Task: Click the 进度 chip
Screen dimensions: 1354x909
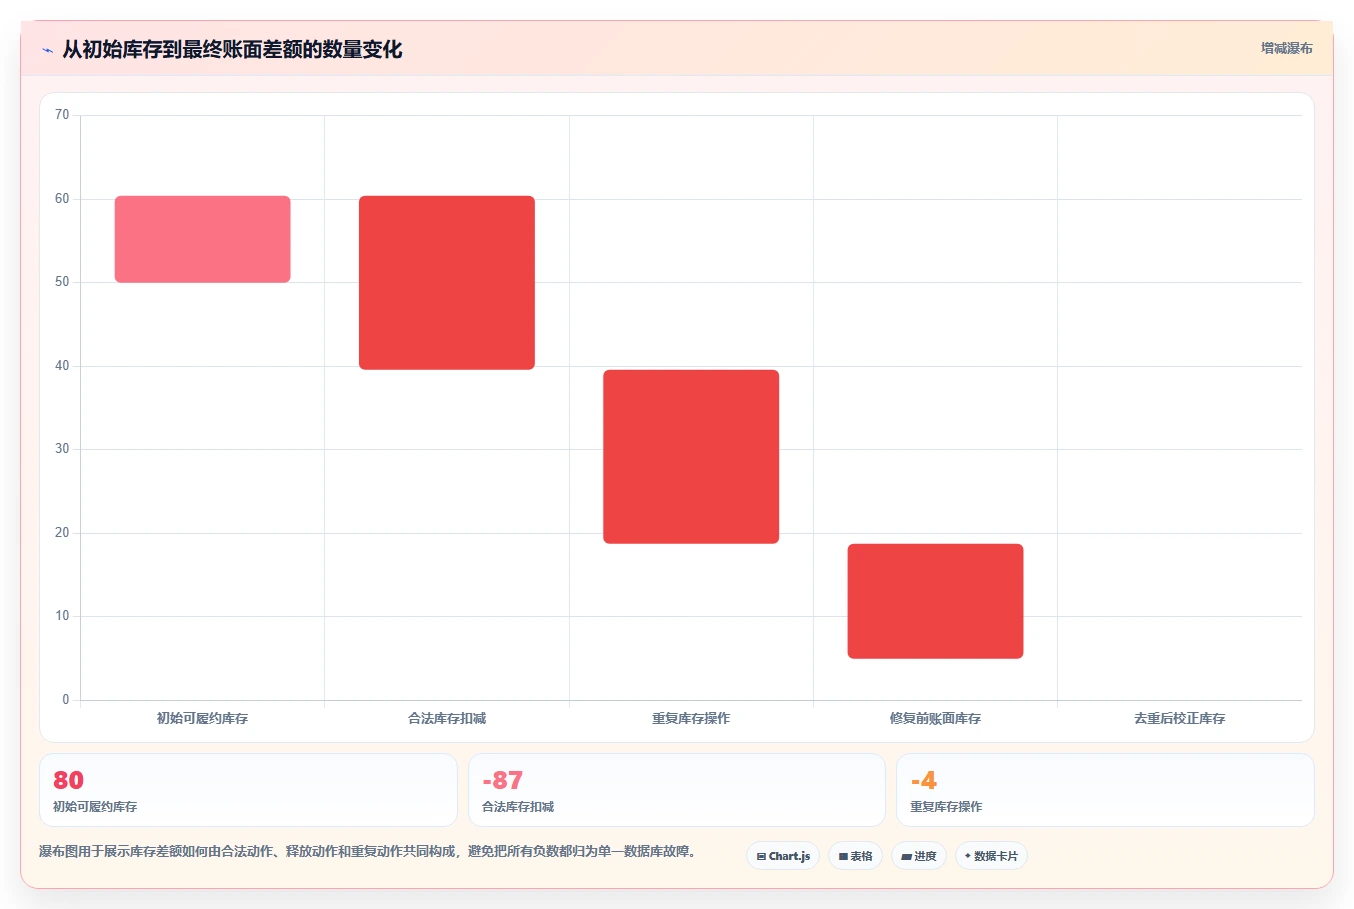Action: point(919,856)
